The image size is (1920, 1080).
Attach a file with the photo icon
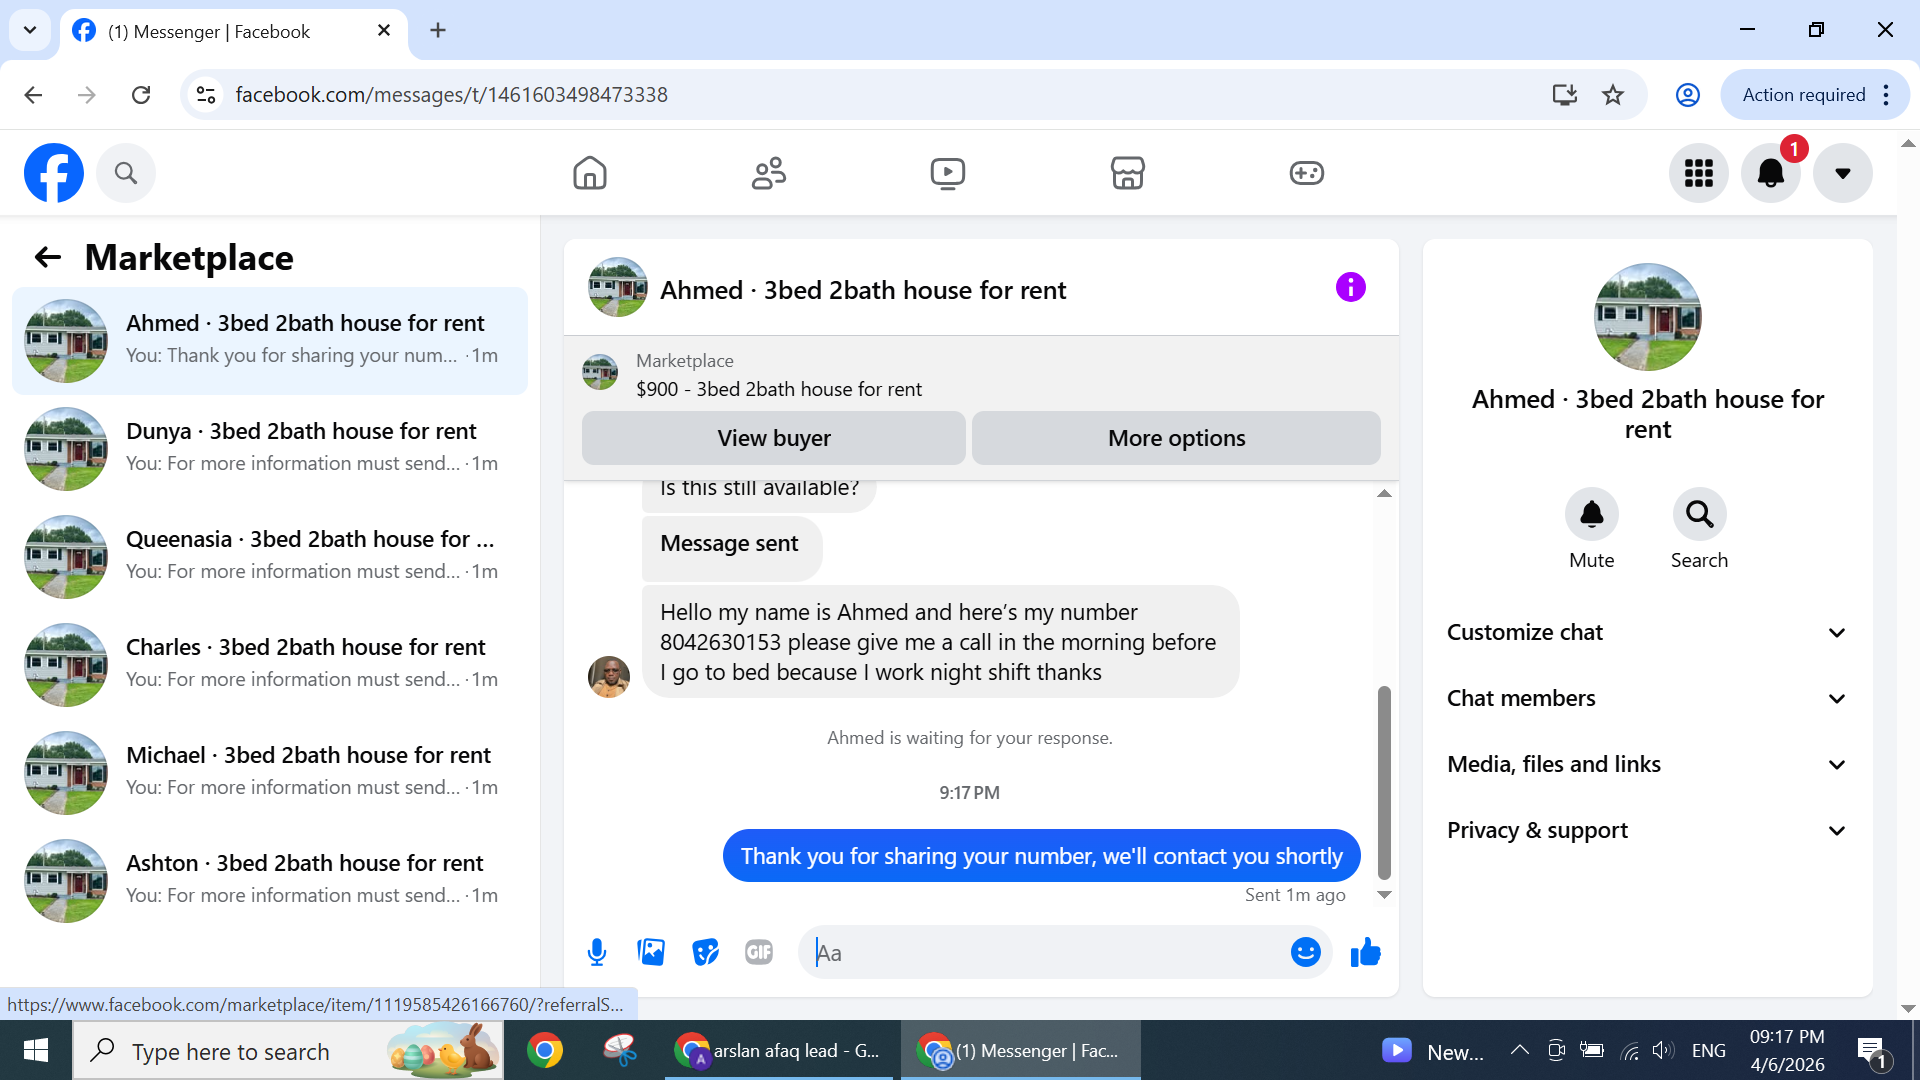tap(651, 952)
